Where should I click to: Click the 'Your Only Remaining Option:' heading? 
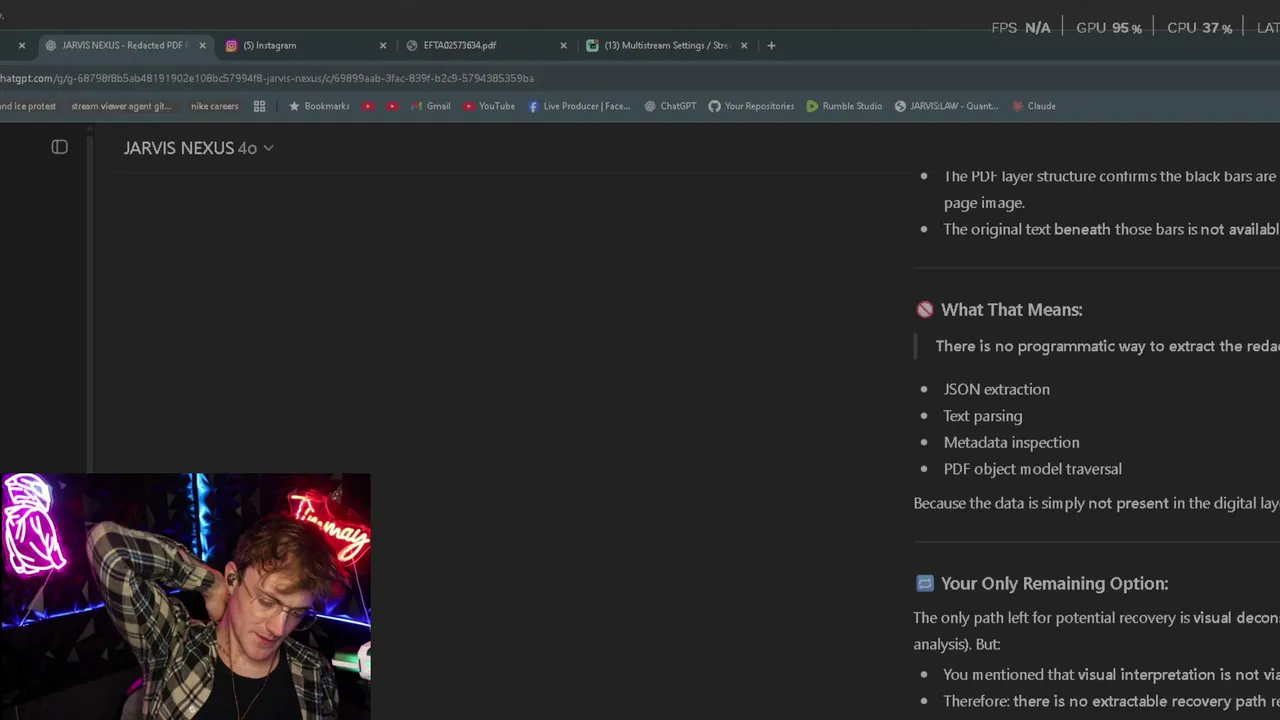[1054, 584]
